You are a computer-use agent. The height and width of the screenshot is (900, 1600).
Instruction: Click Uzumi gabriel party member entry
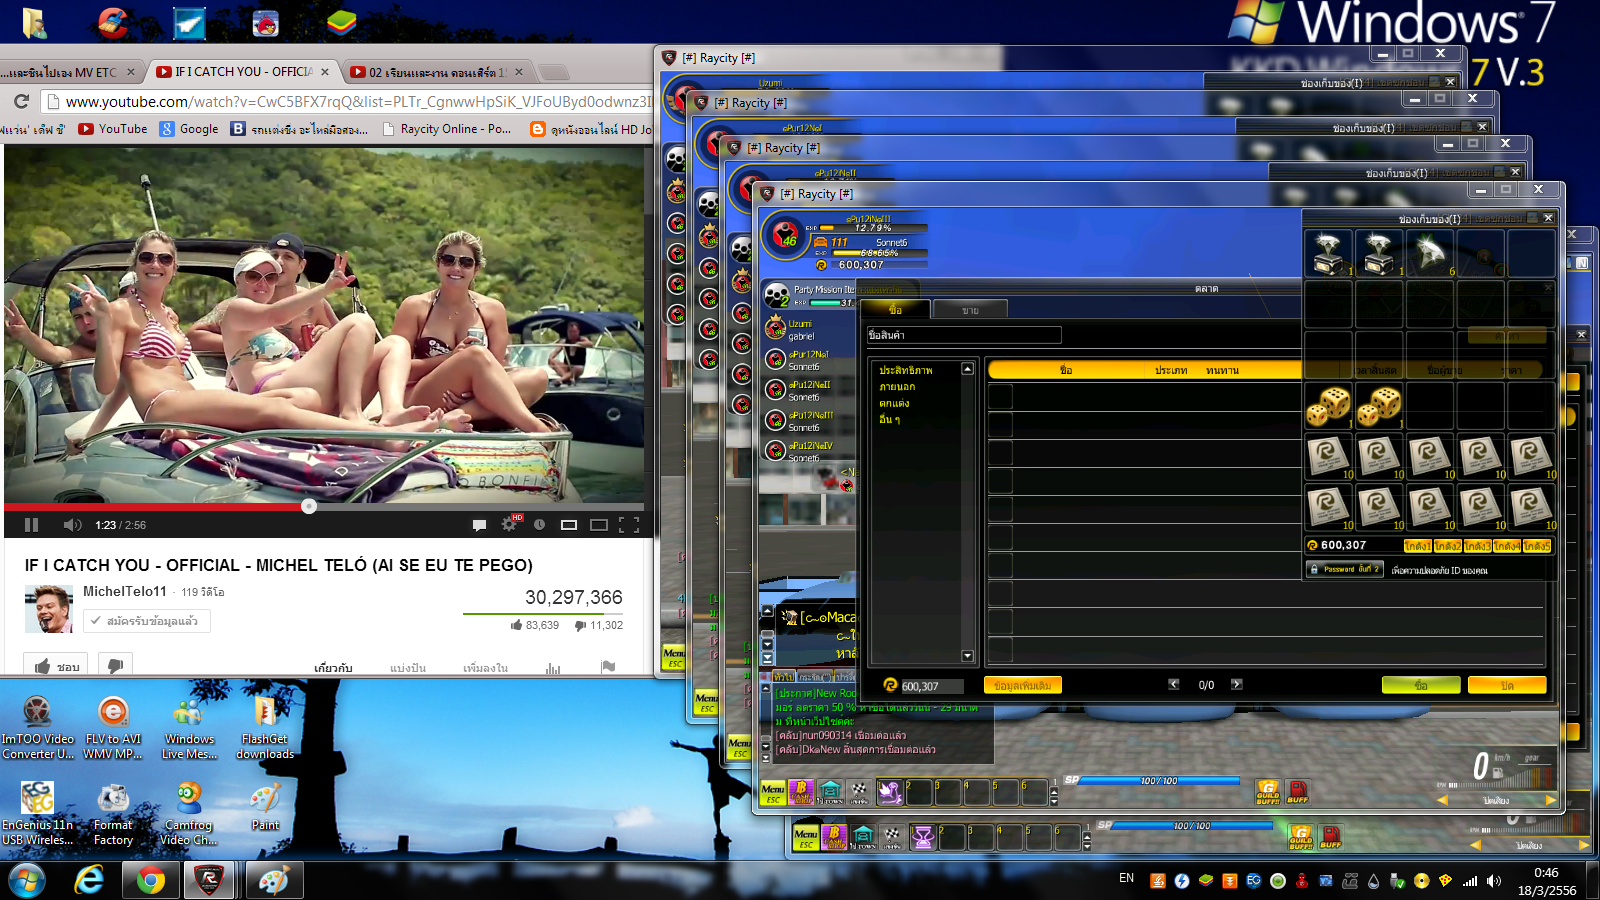click(808, 329)
